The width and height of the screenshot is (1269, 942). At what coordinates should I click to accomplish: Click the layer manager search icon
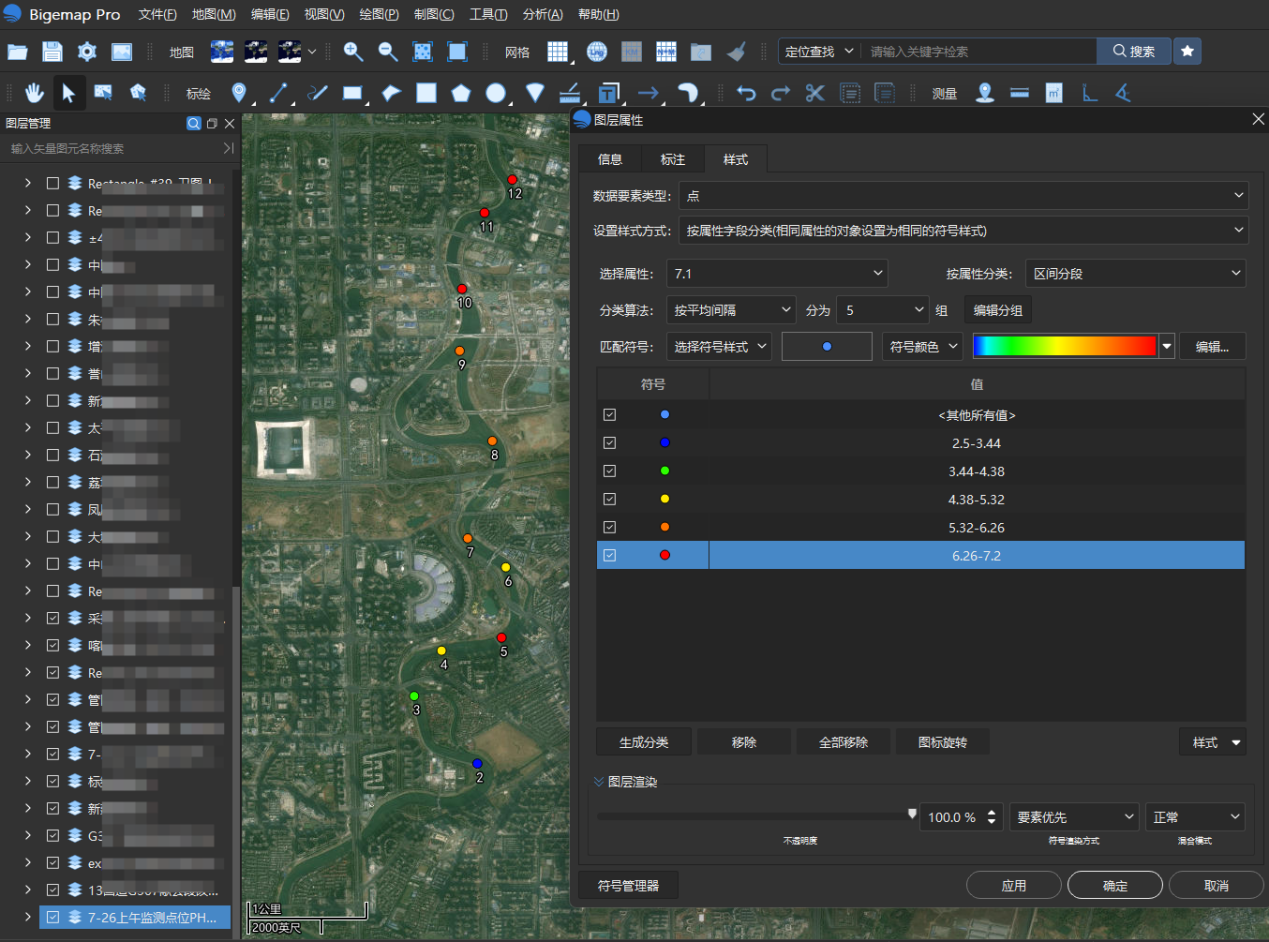pos(194,123)
